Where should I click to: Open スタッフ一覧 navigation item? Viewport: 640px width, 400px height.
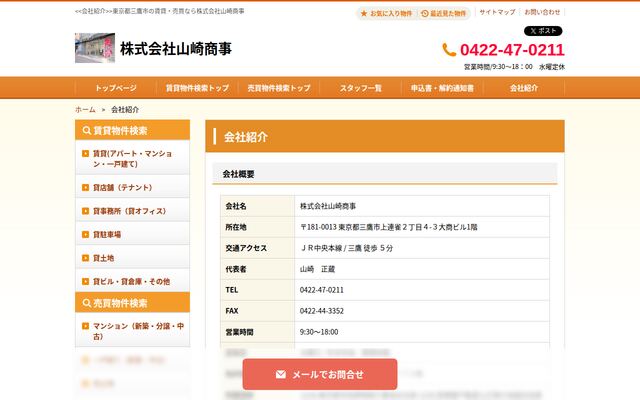(x=361, y=88)
